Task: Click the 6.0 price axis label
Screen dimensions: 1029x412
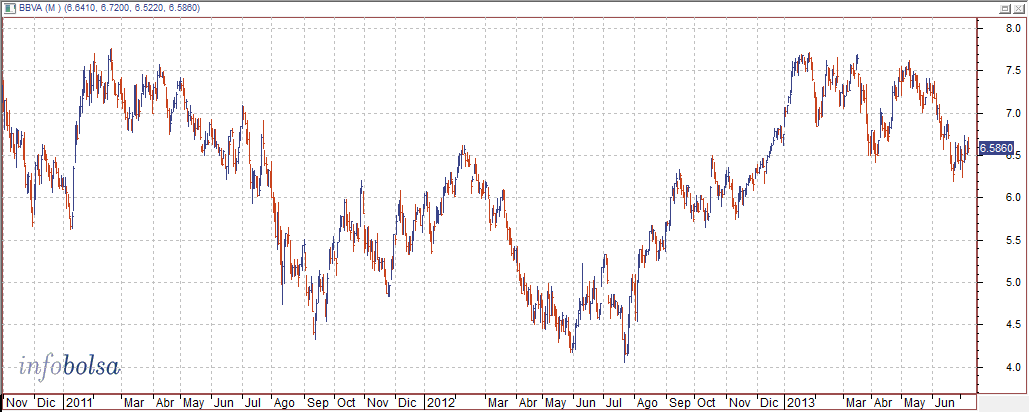Action: (x=1011, y=197)
